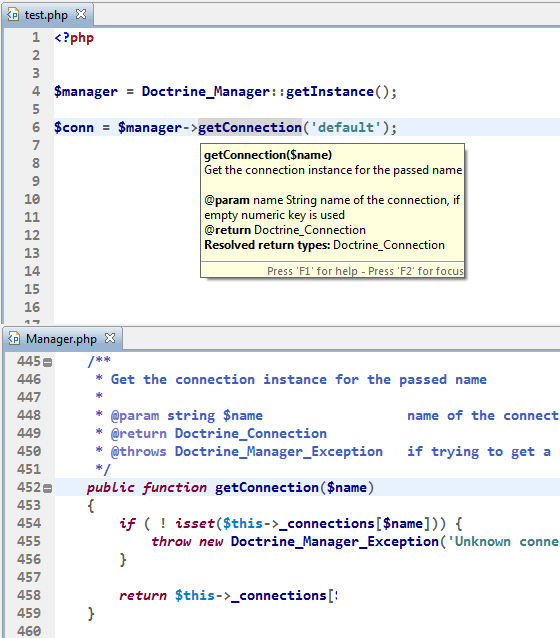
Task: Click the PHP file icon on Manager.php tab
Action: pos(14,339)
